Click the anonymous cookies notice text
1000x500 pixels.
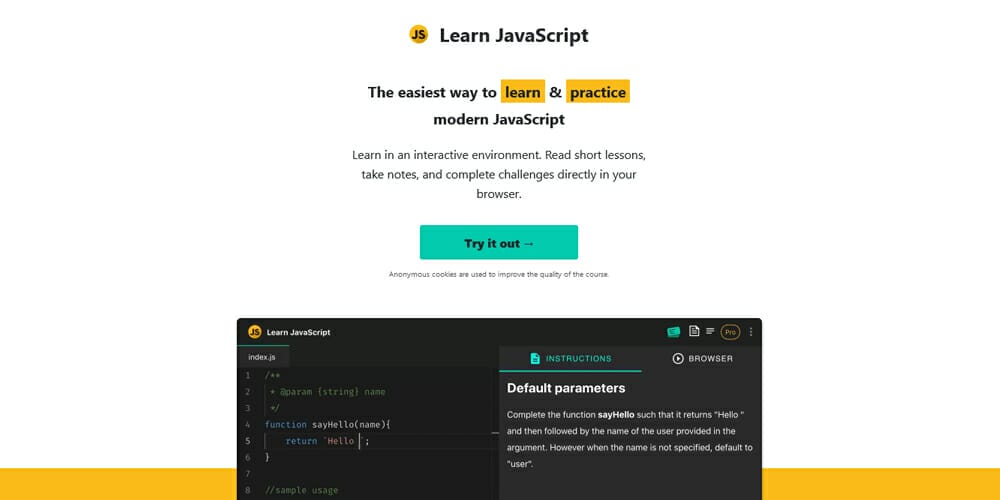click(499, 274)
